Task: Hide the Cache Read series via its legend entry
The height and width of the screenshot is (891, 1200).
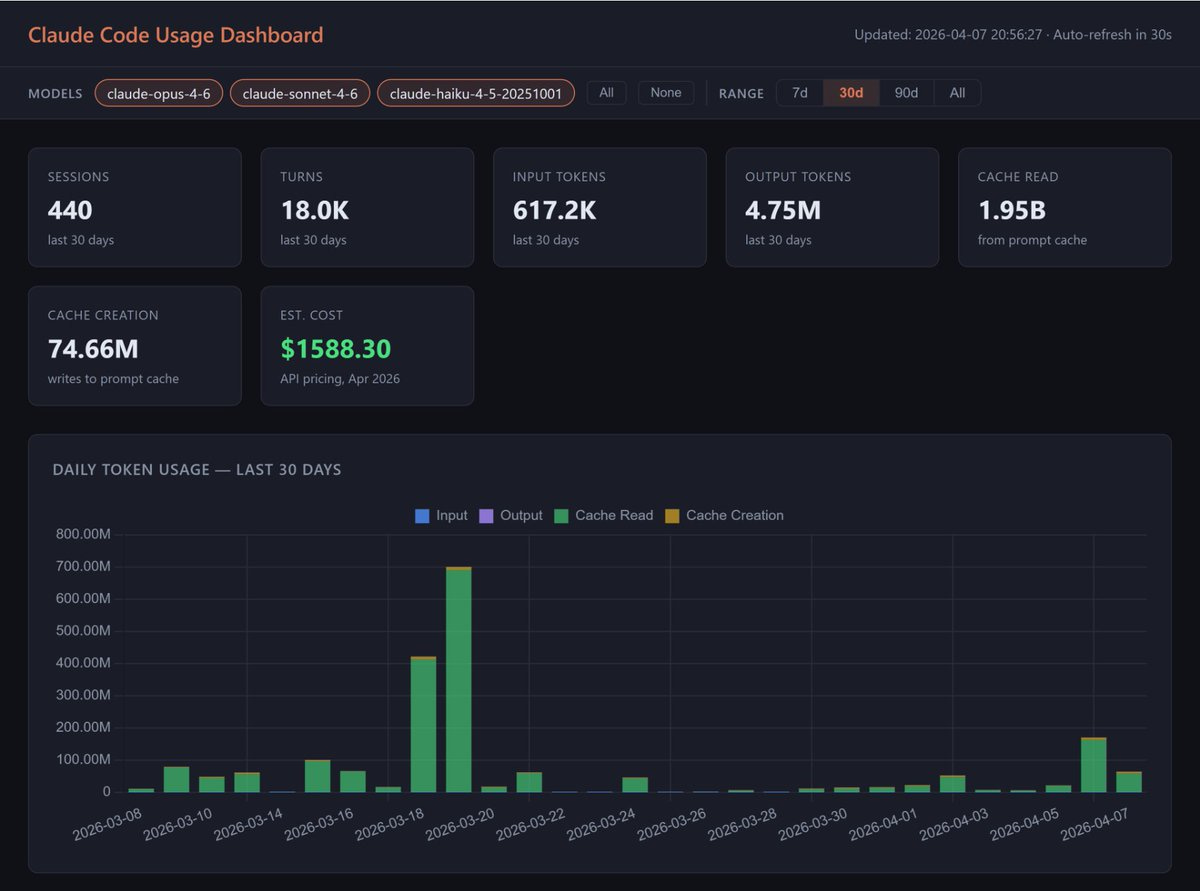Action: pyautogui.click(x=606, y=515)
